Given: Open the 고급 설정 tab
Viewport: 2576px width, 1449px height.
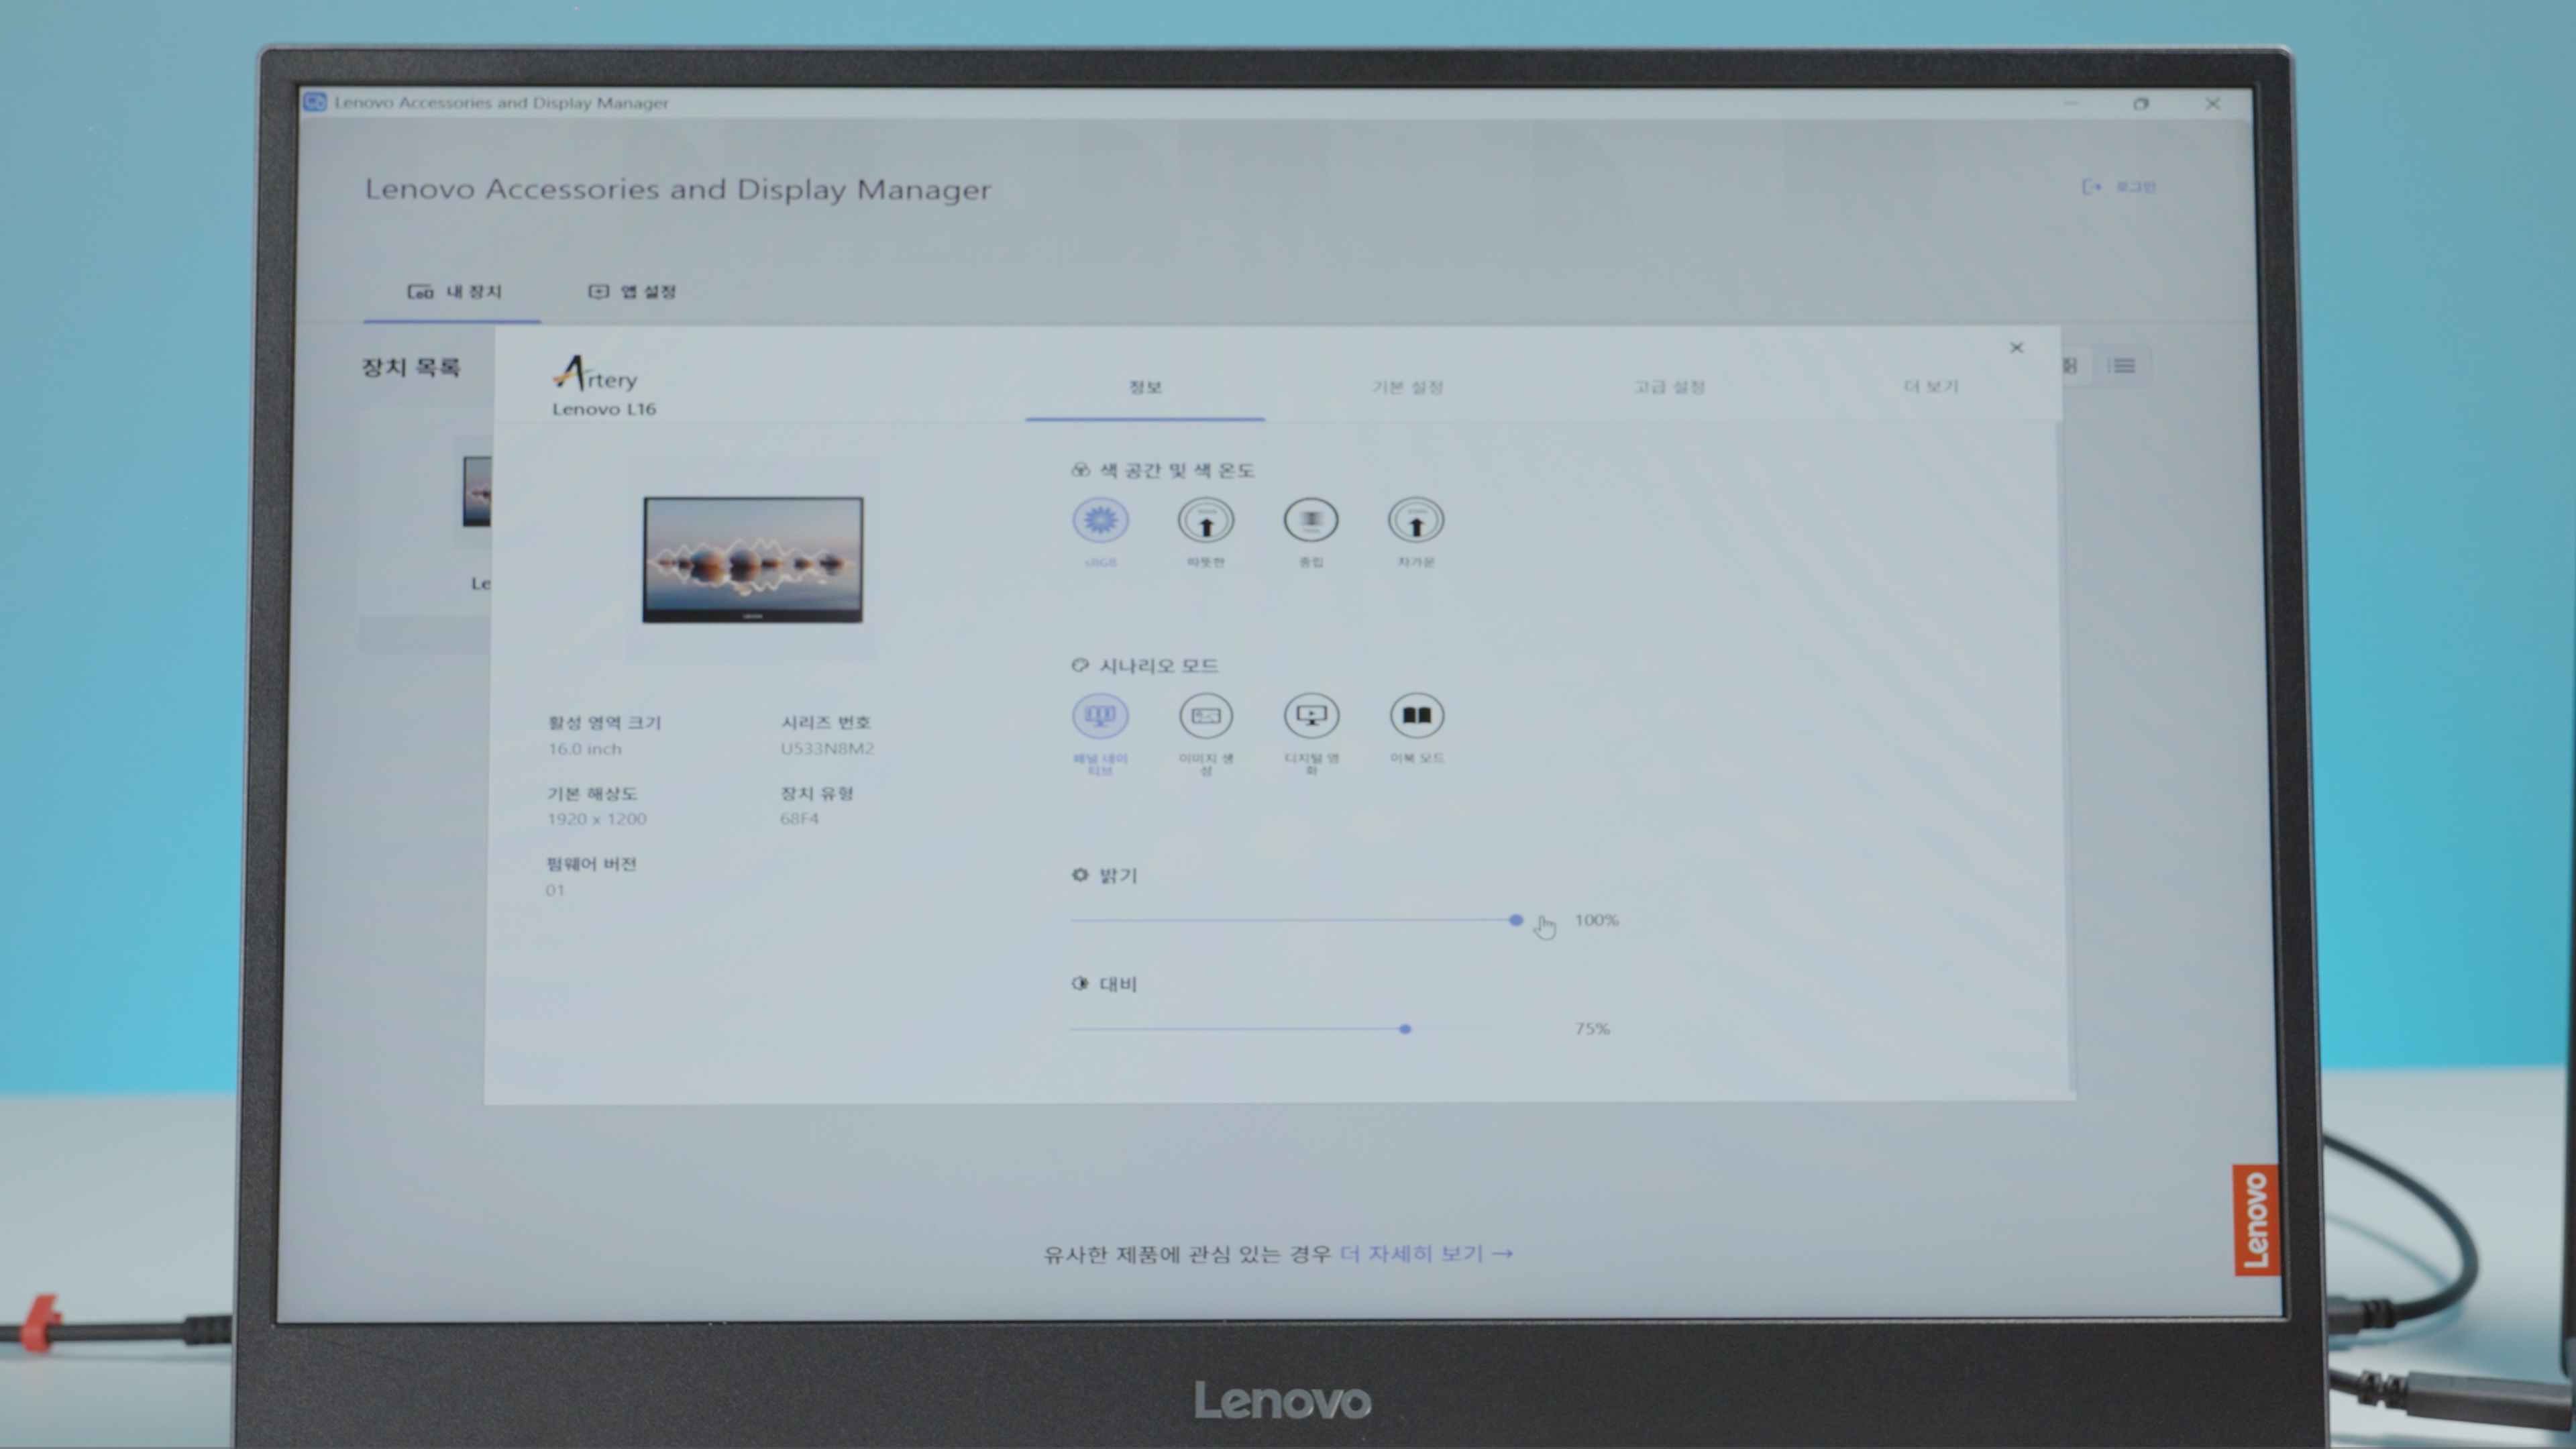Looking at the screenshot, I should point(1669,387).
